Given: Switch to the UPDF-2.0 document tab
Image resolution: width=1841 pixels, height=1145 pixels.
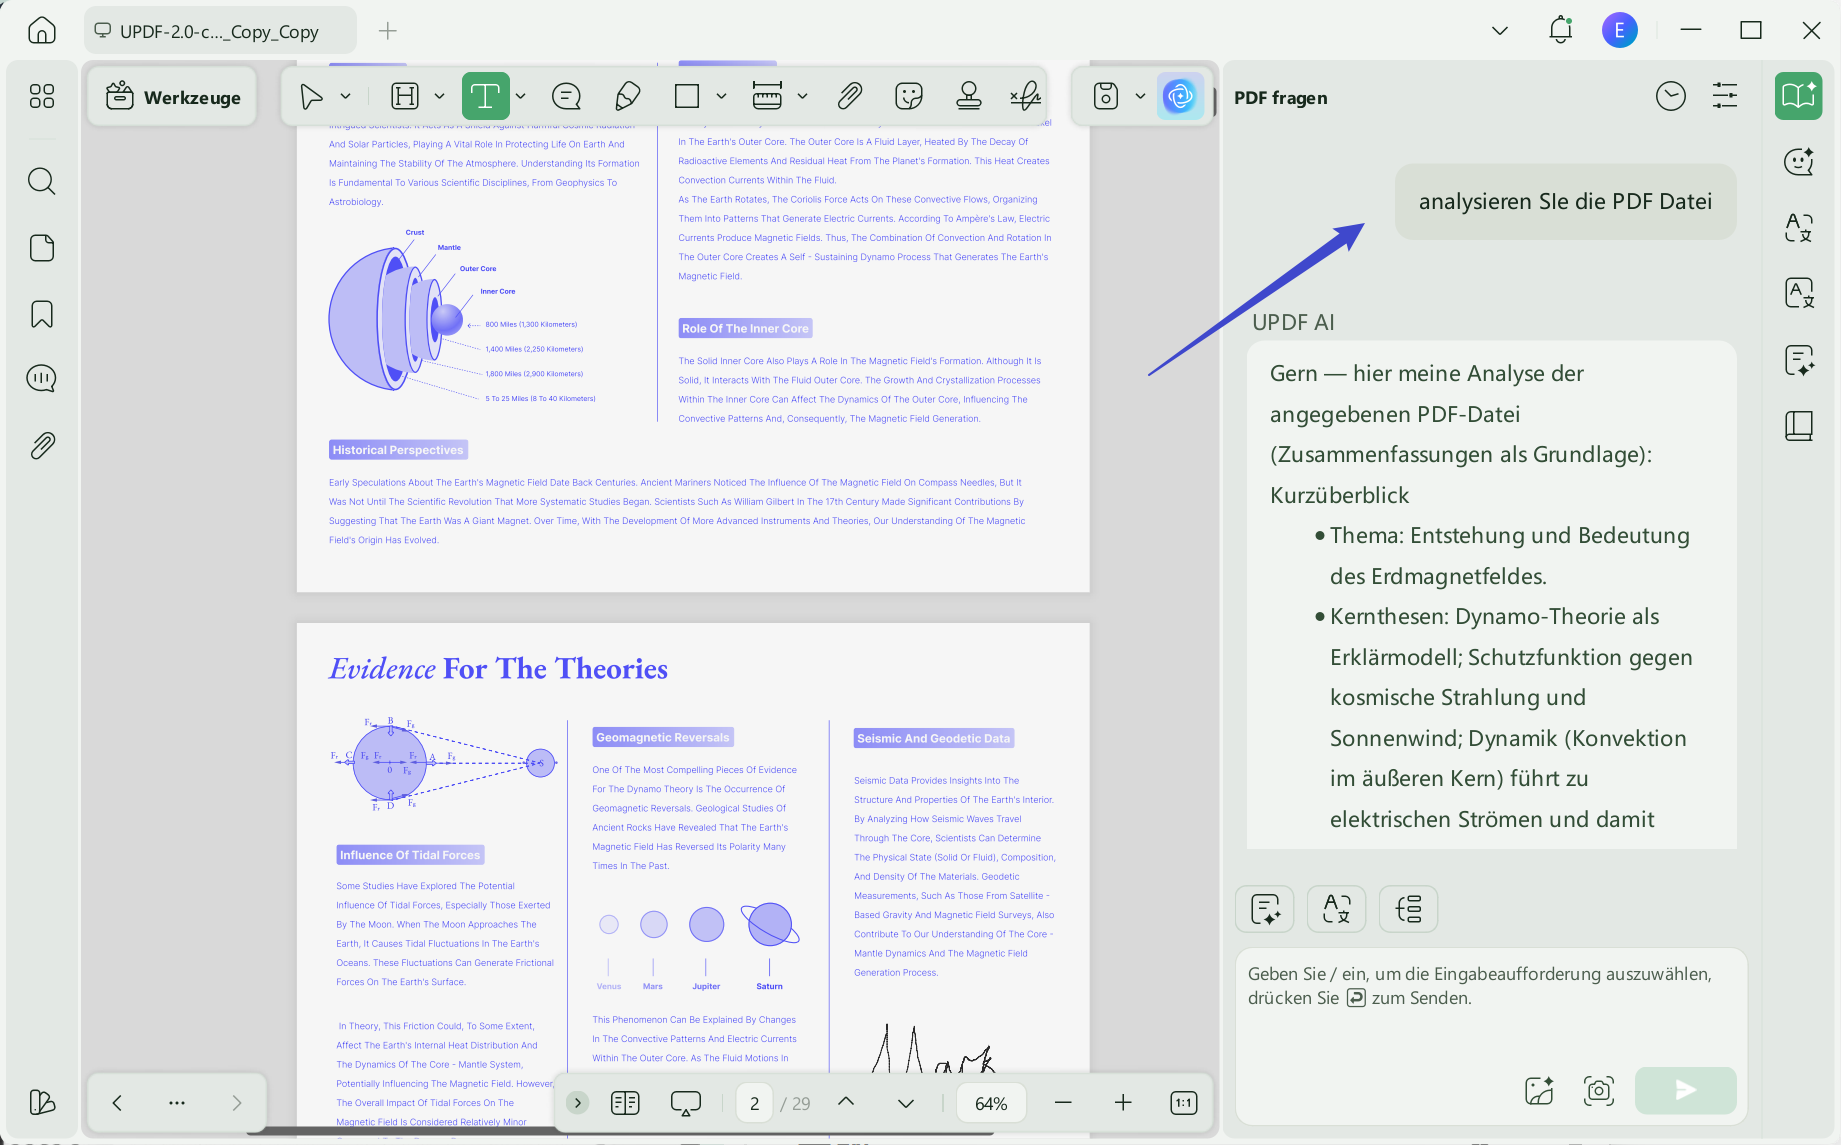Looking at the screenshot, I should click(x=220, y=31).
